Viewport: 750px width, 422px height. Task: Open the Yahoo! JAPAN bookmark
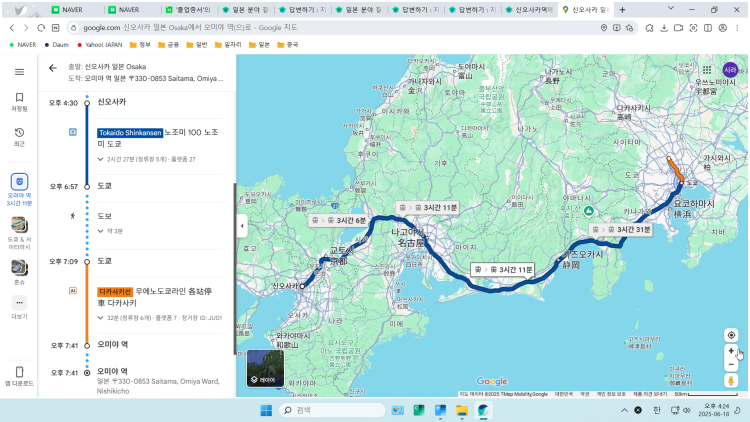(99, 44)
